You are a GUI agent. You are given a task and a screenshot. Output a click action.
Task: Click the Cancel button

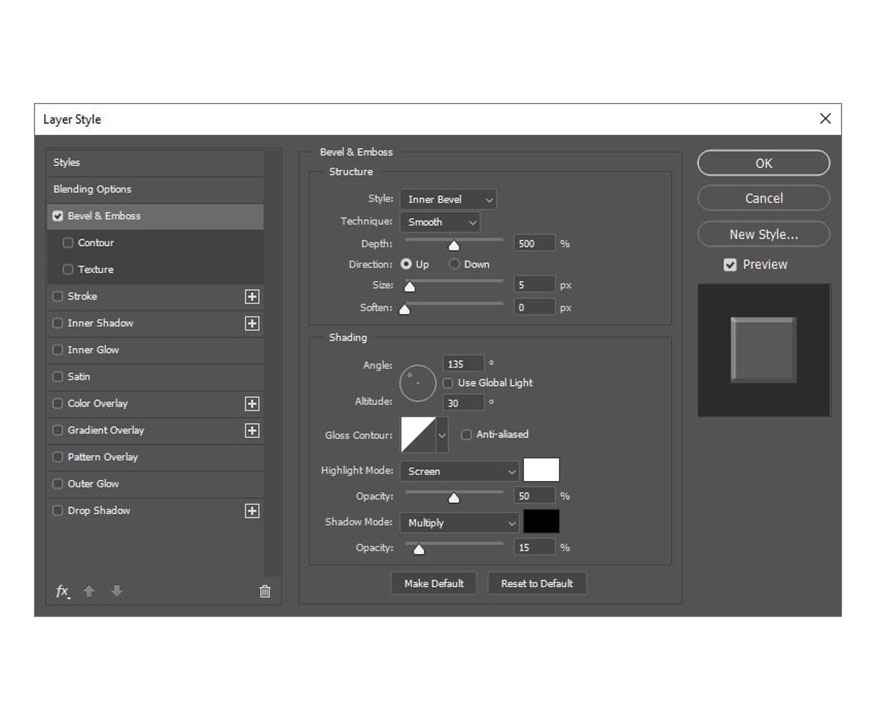tap(763, 198)
